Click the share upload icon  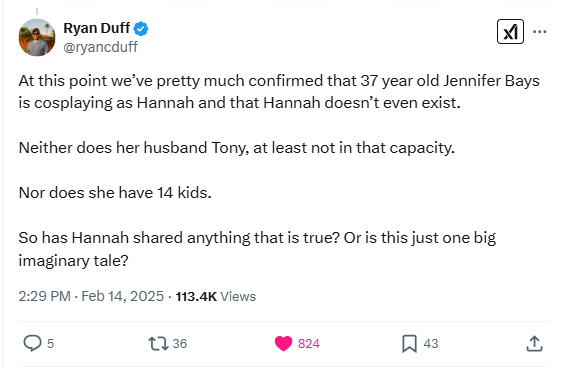[535, 343]
